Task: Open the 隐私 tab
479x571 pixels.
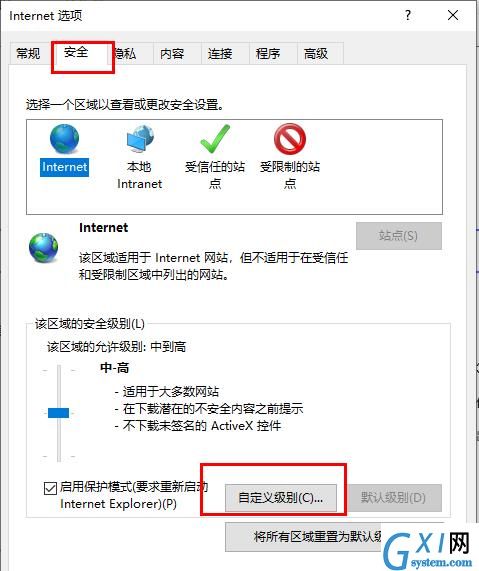Action: [x=125, y=54]
